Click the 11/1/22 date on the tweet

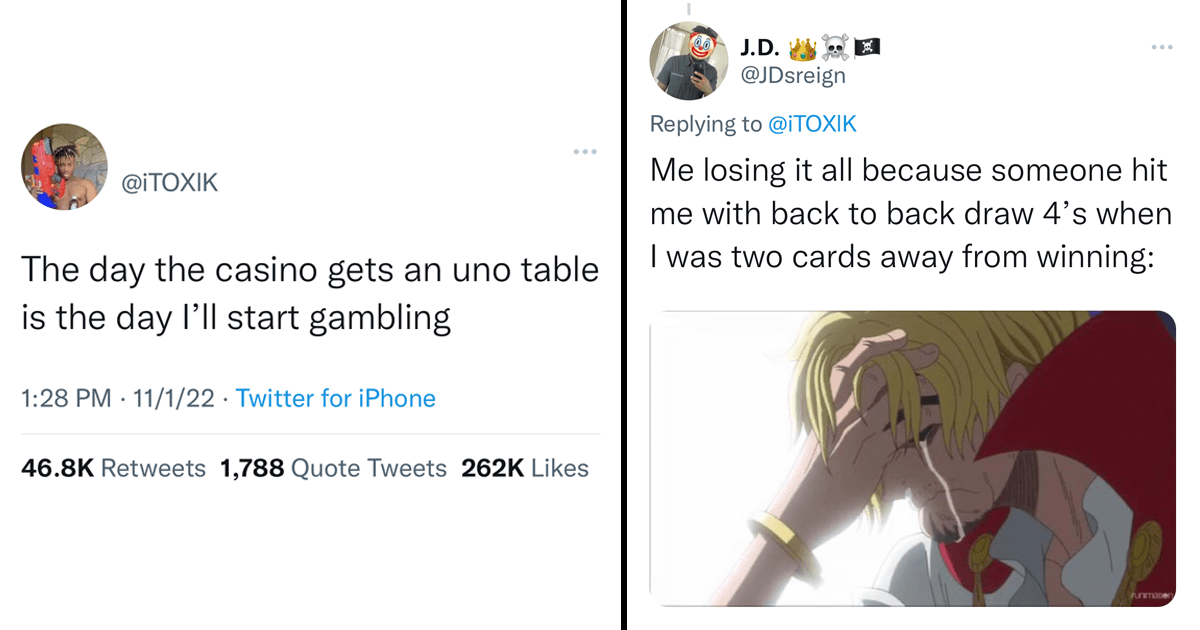pyautogui.click(x=174, y=398)
